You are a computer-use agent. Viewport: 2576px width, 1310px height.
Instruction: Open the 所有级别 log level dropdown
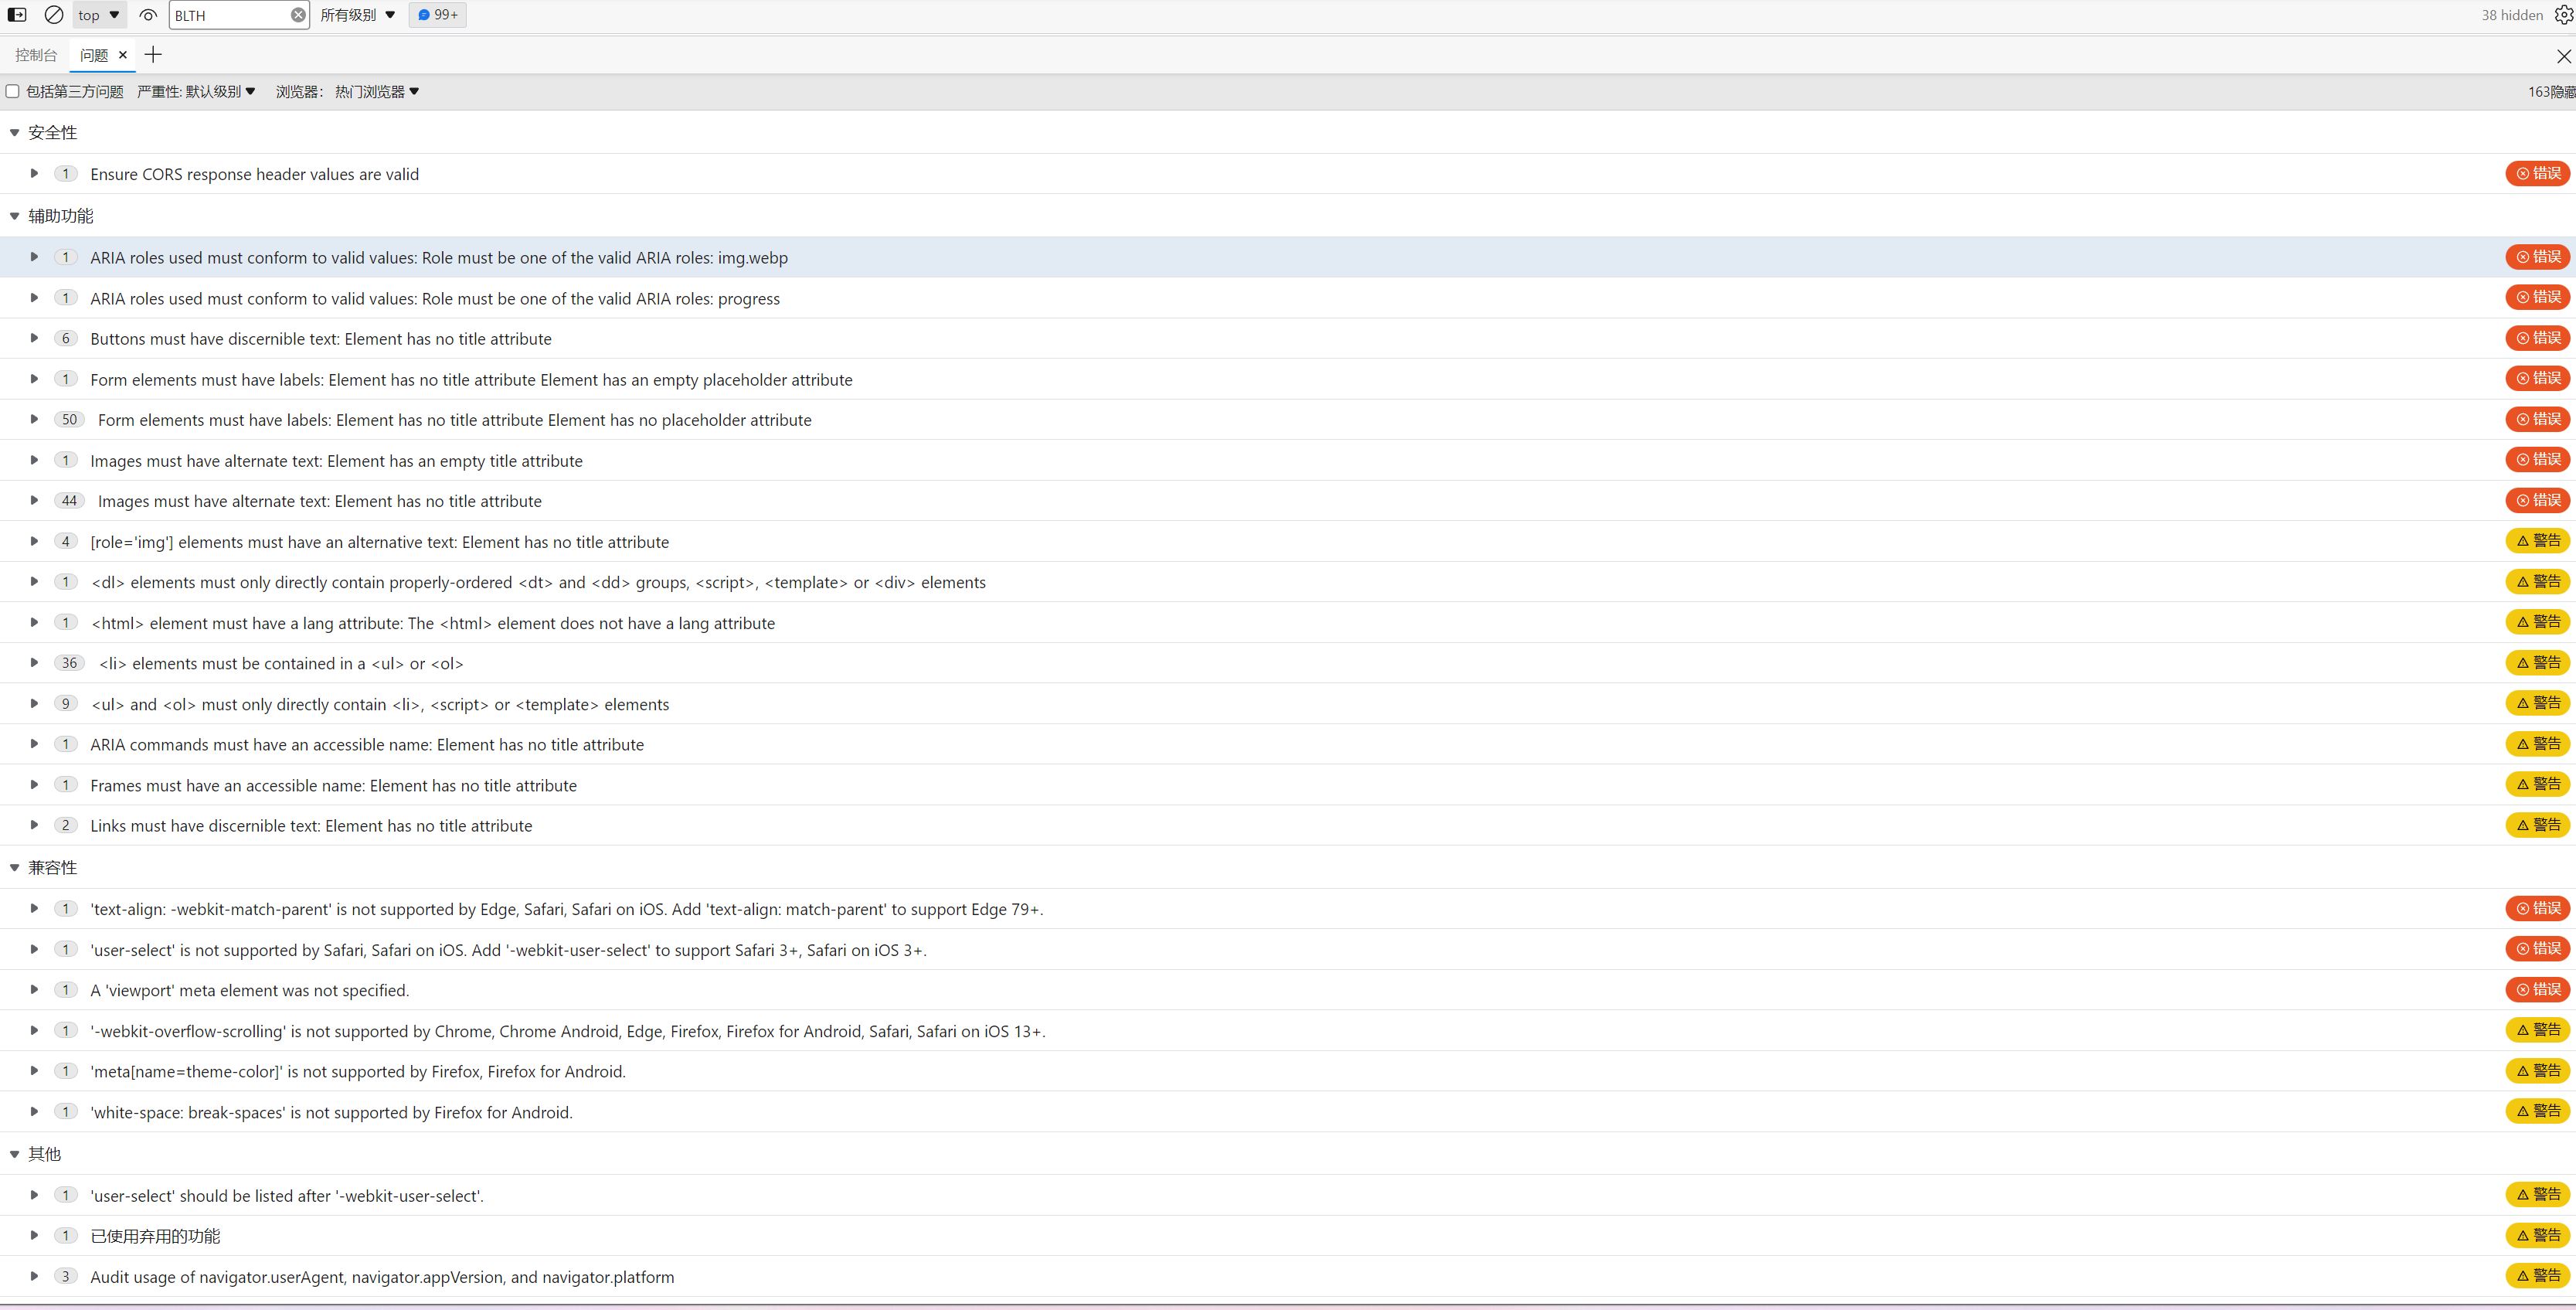click(358, 15)
